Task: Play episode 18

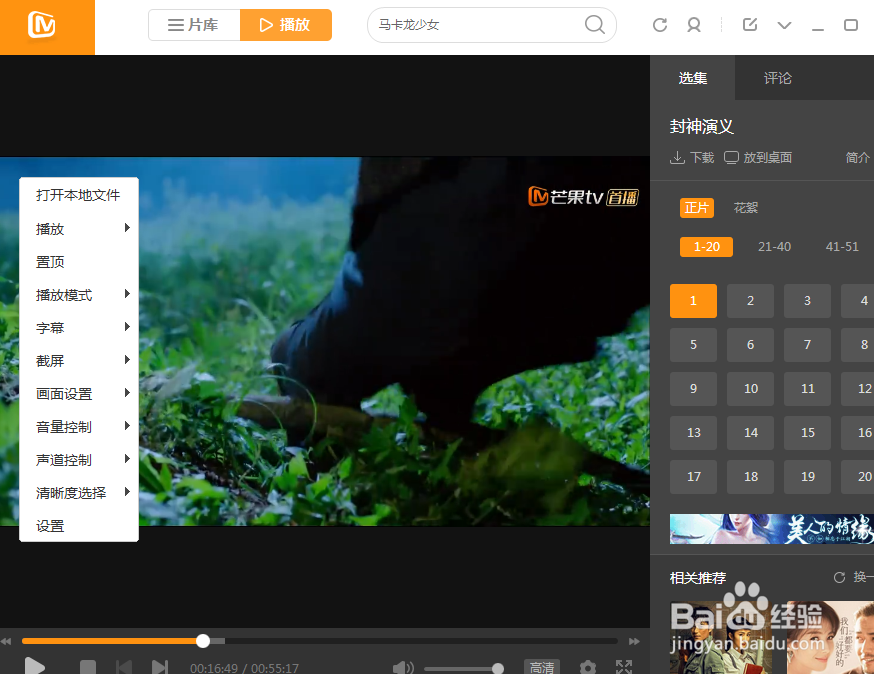Action: coord(750,477)
